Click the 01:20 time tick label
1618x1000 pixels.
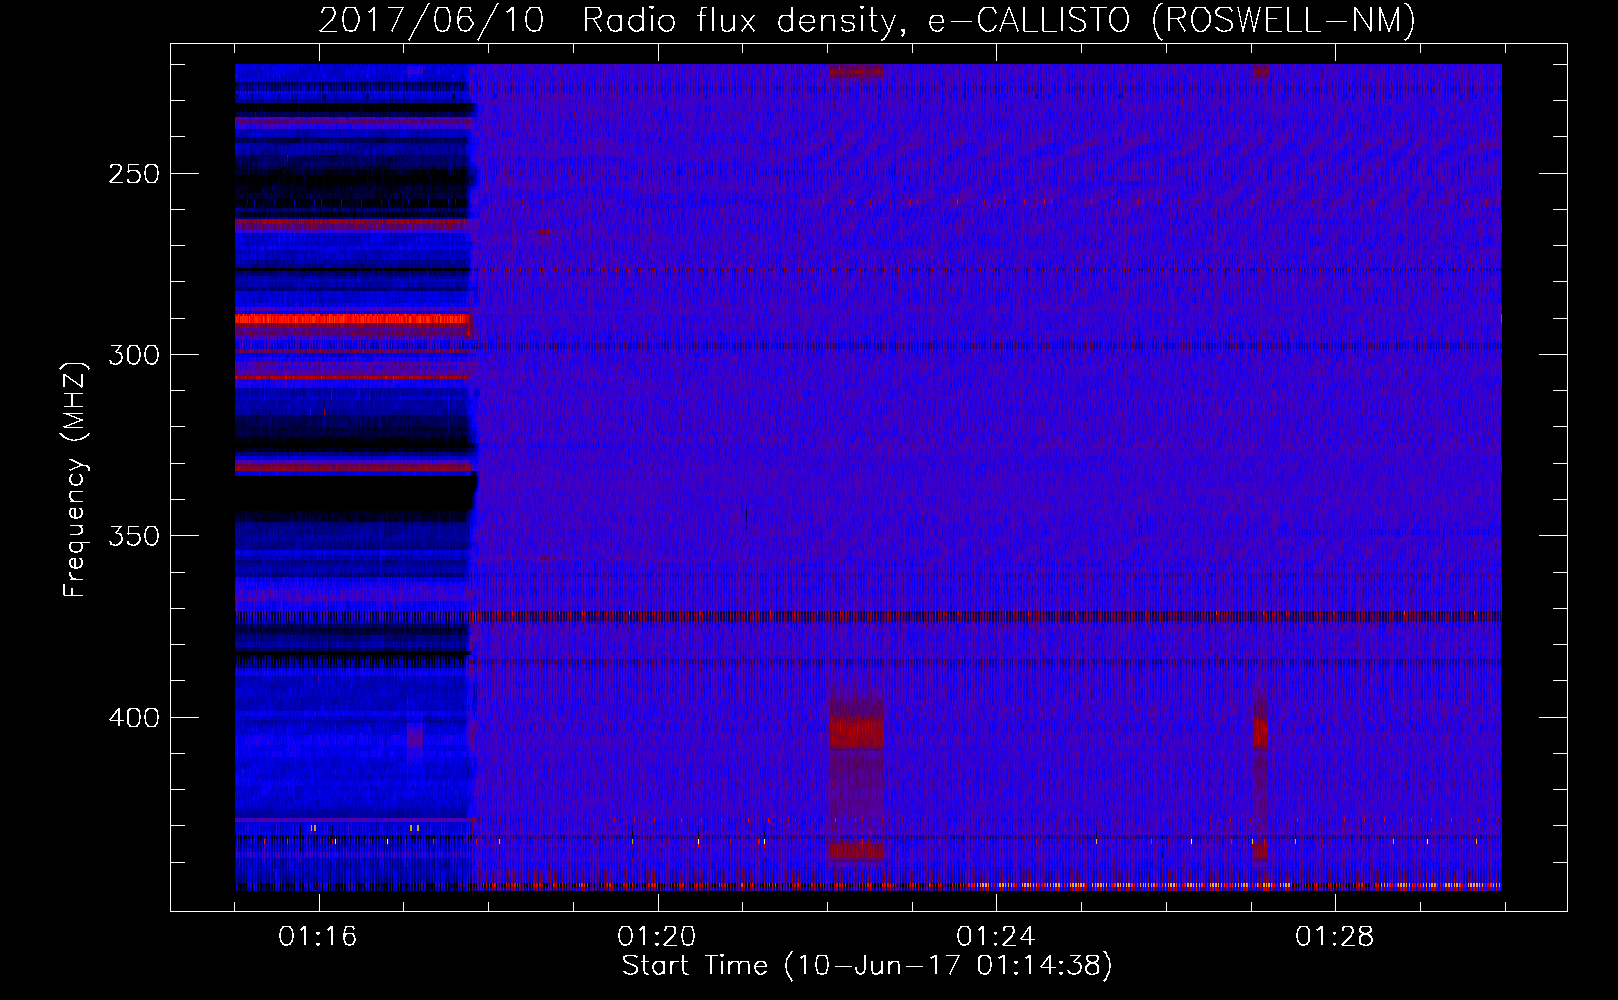pos(657,937)
